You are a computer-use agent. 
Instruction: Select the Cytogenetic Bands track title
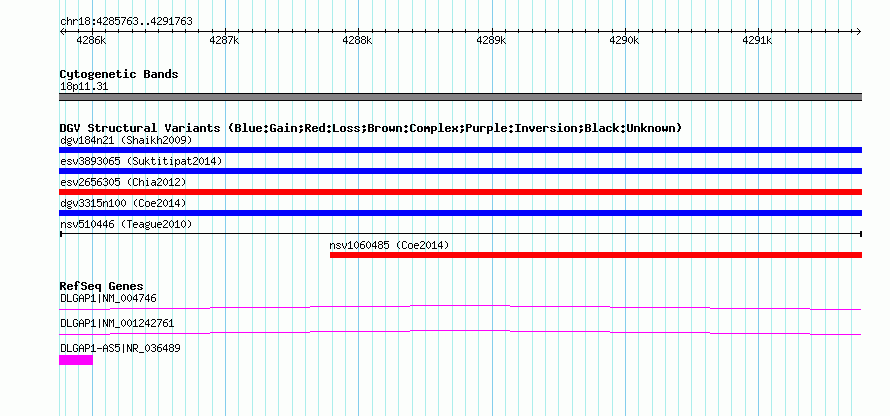pyautogui.click(x=119, y=74)
